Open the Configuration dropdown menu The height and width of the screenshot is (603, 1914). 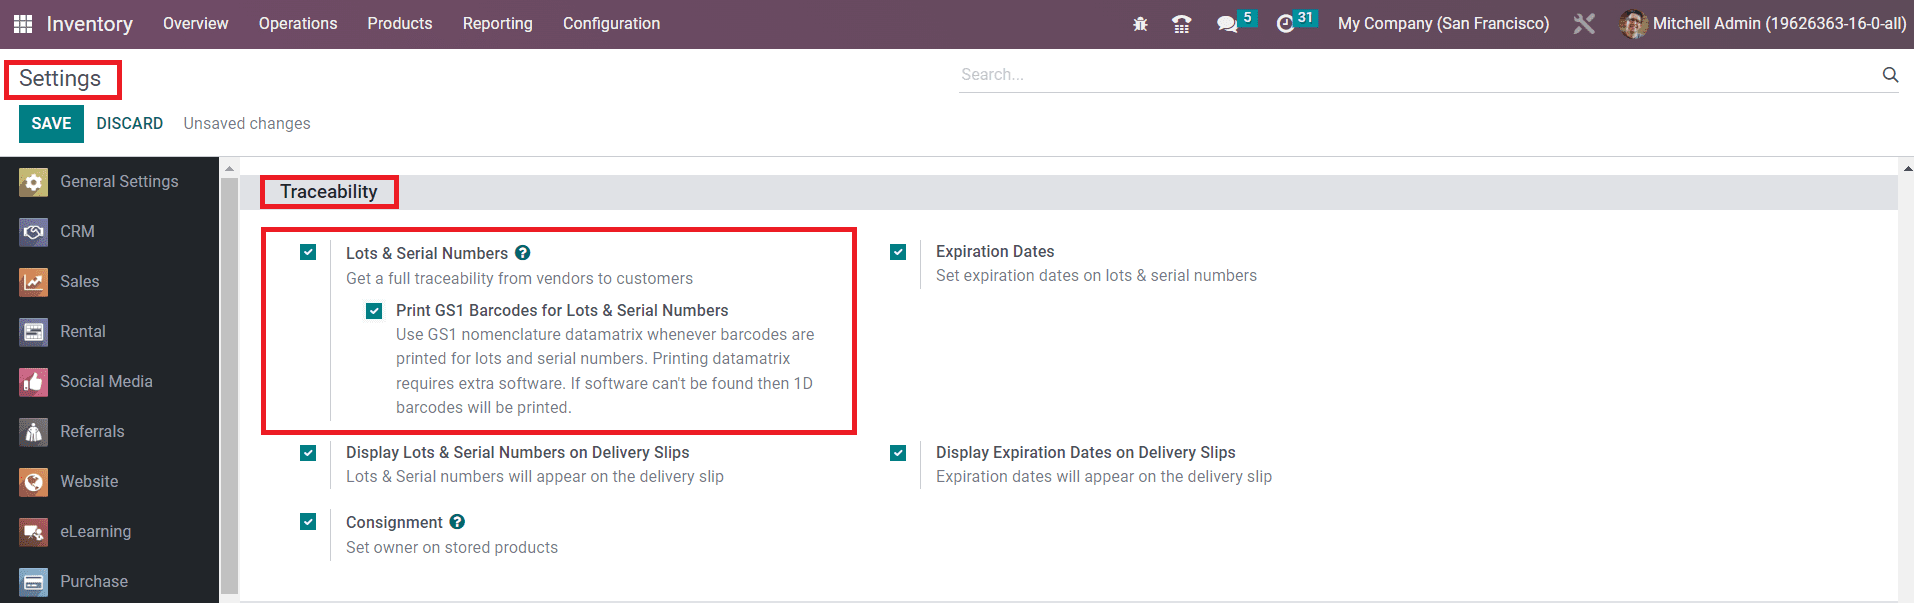[x=611, y=24]
